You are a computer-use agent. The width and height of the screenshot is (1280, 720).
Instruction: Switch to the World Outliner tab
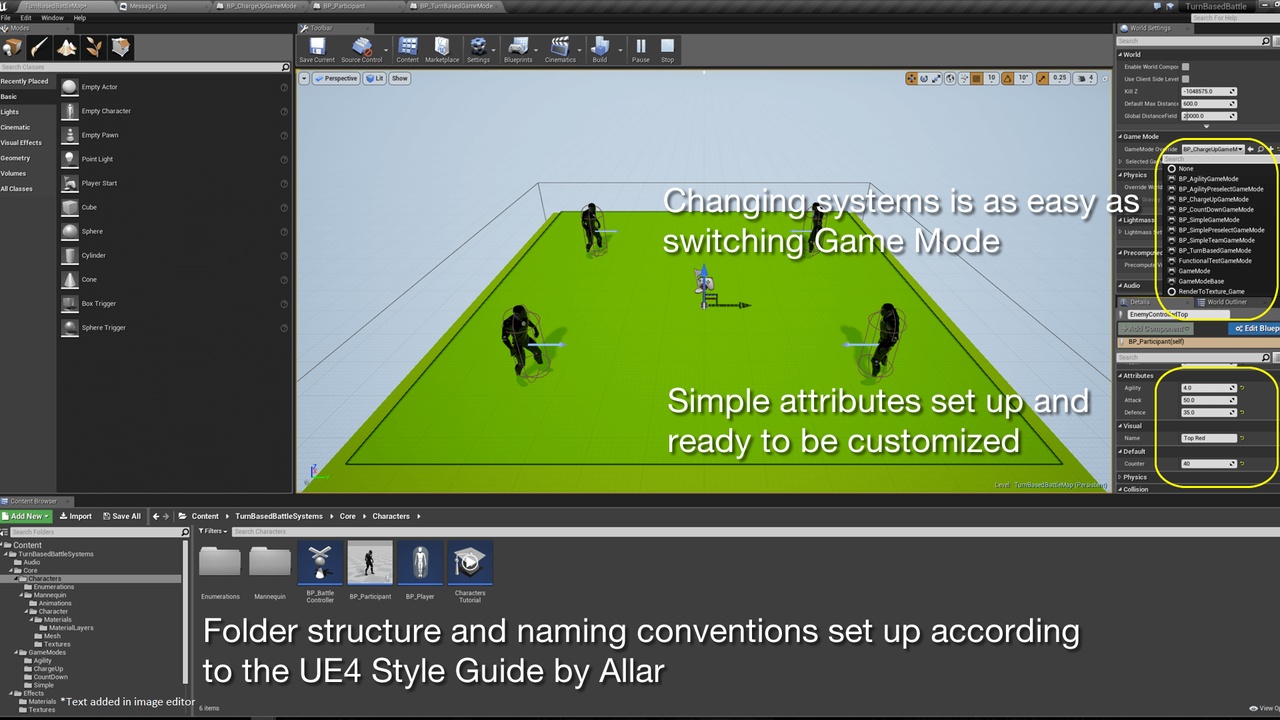(1226, 302)
